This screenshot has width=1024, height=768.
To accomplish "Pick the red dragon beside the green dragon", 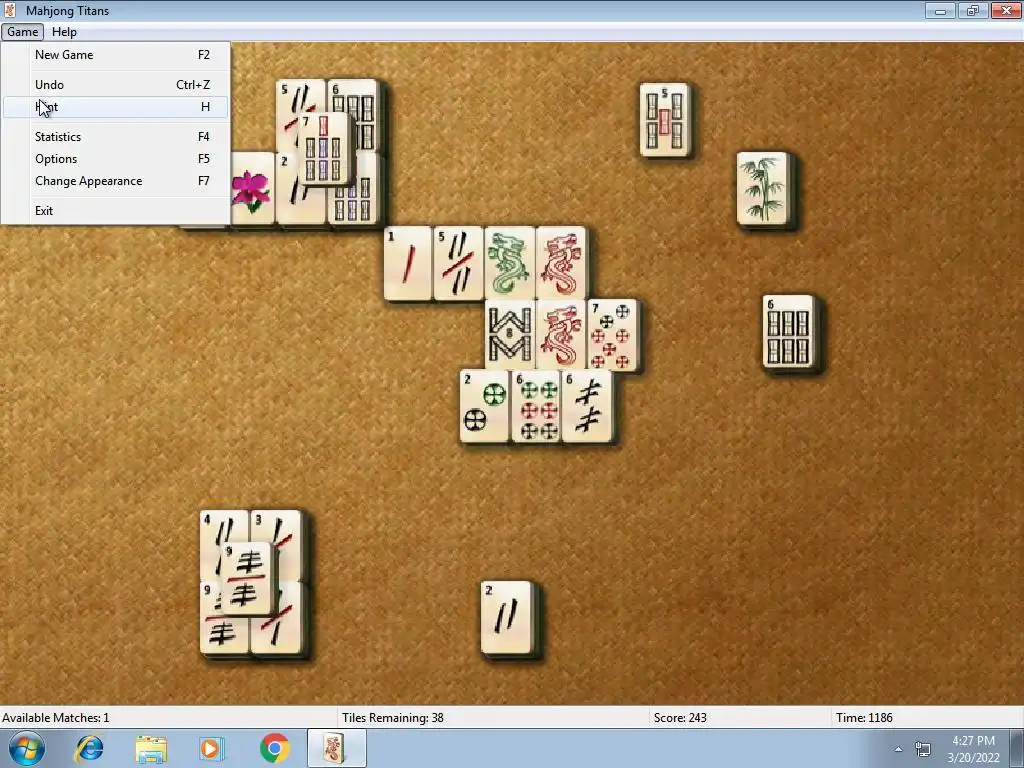I will click(x=561, y=263).
